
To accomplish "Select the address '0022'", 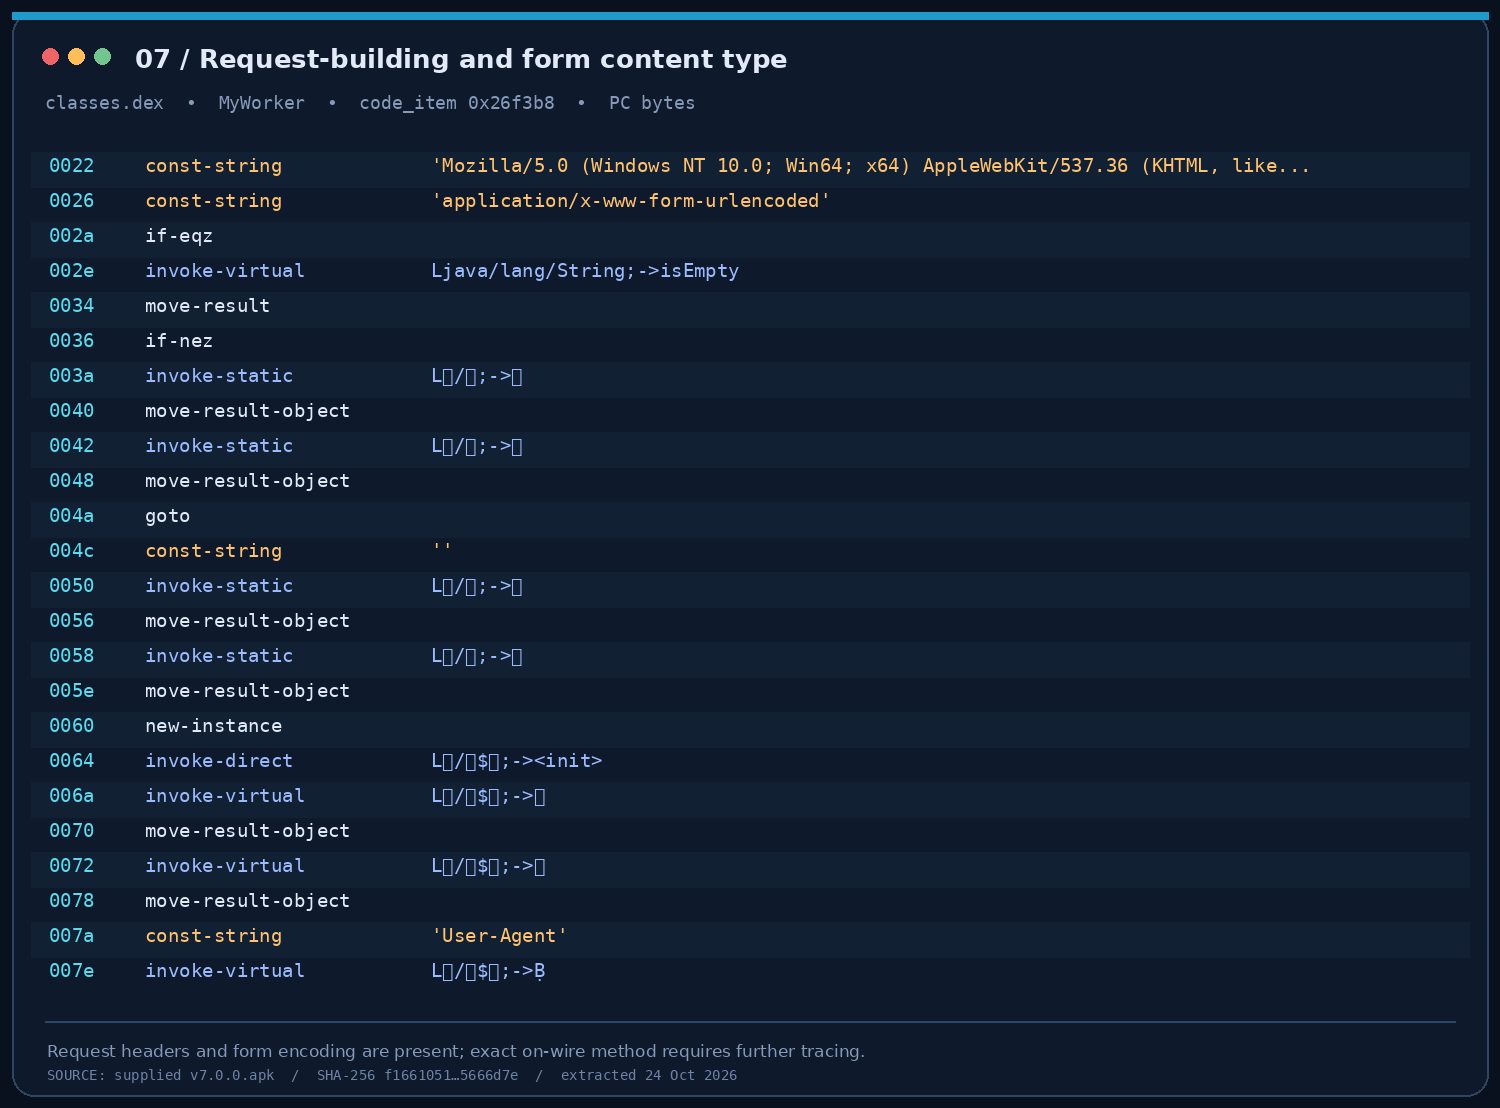I will 72,166.
